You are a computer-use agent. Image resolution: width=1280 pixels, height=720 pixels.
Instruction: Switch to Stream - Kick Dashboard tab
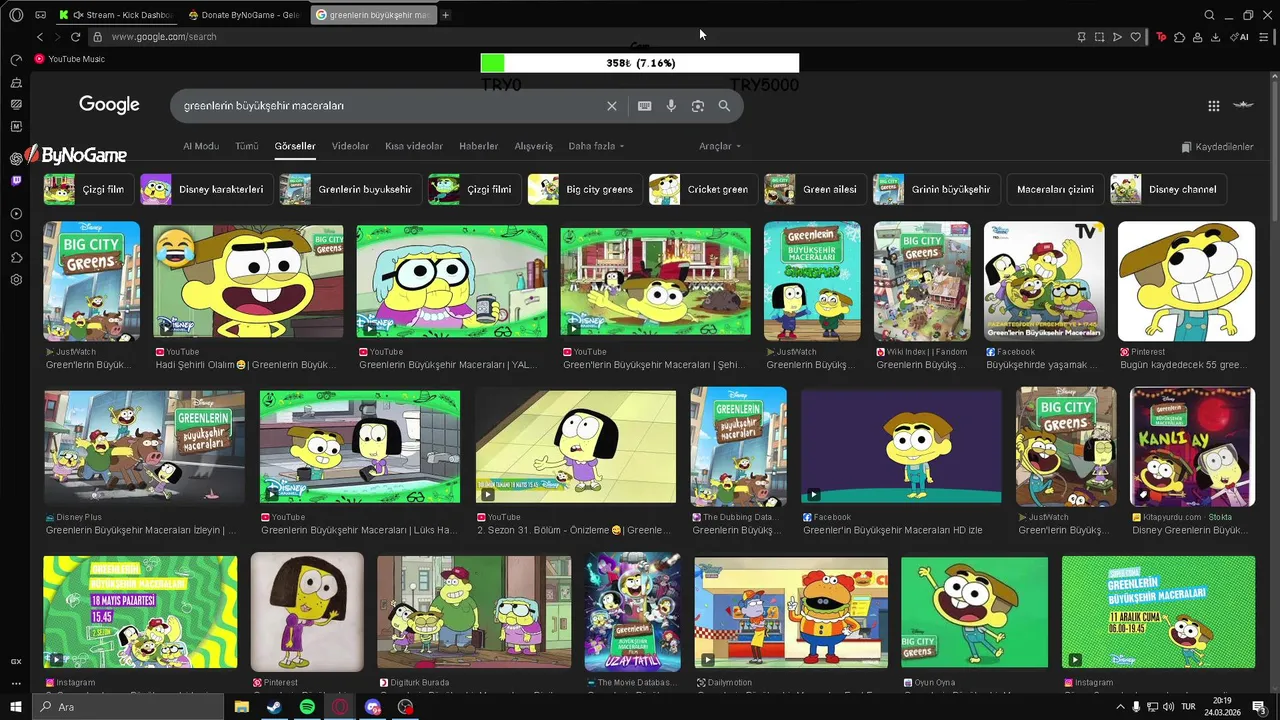116,15
